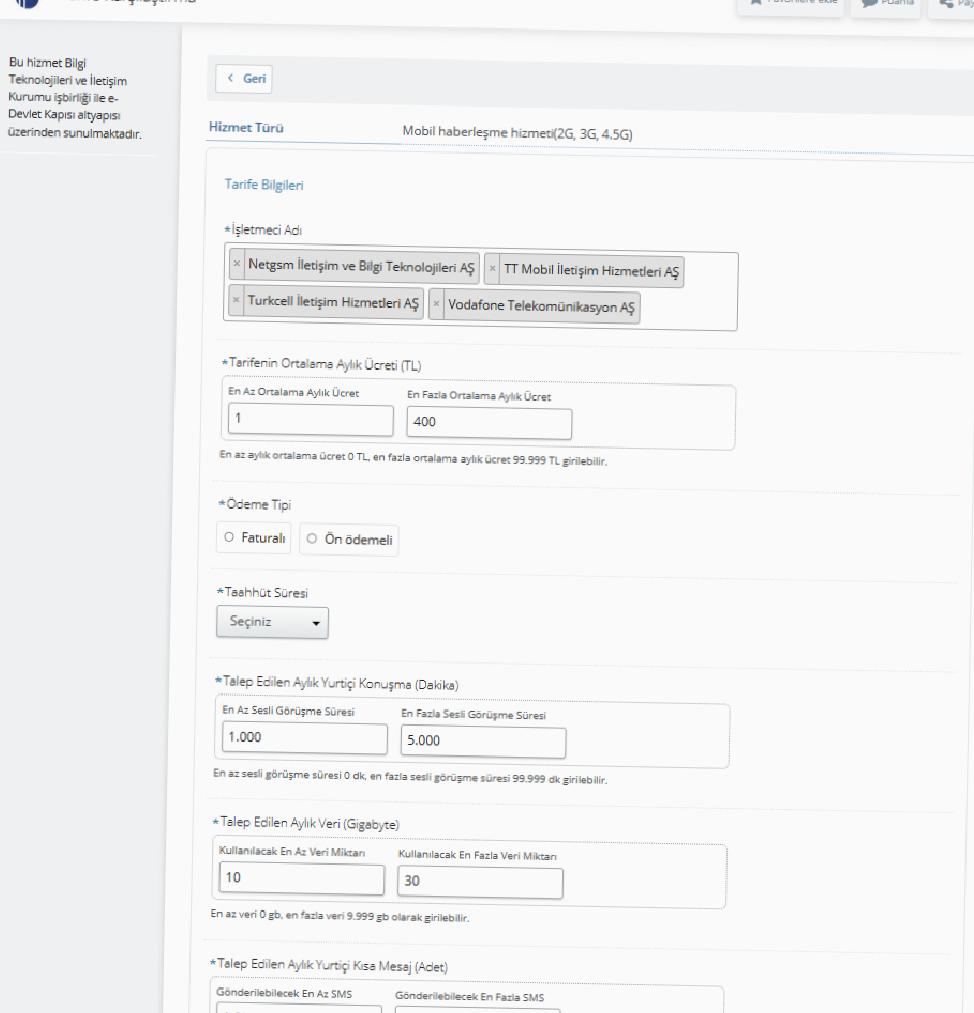974x1013 pixels.
Task: Select the En Az Sesli Görüşme Süresi input
Action: tap(305, 738)
